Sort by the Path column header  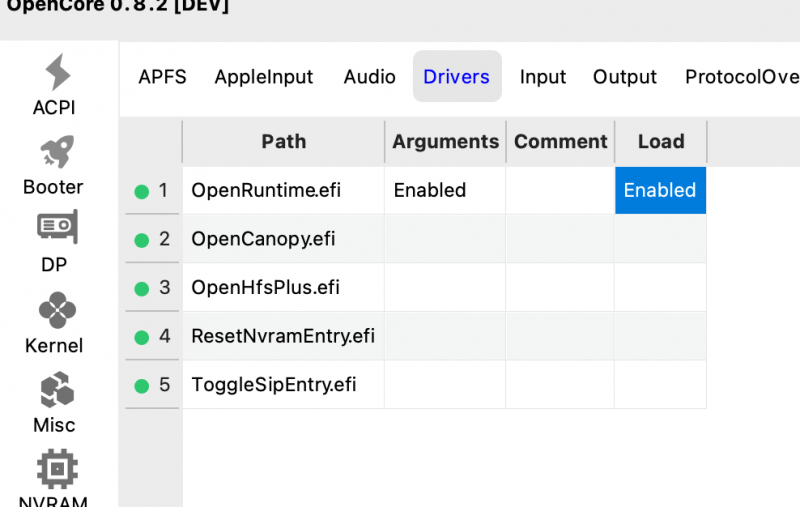(284, 142)
